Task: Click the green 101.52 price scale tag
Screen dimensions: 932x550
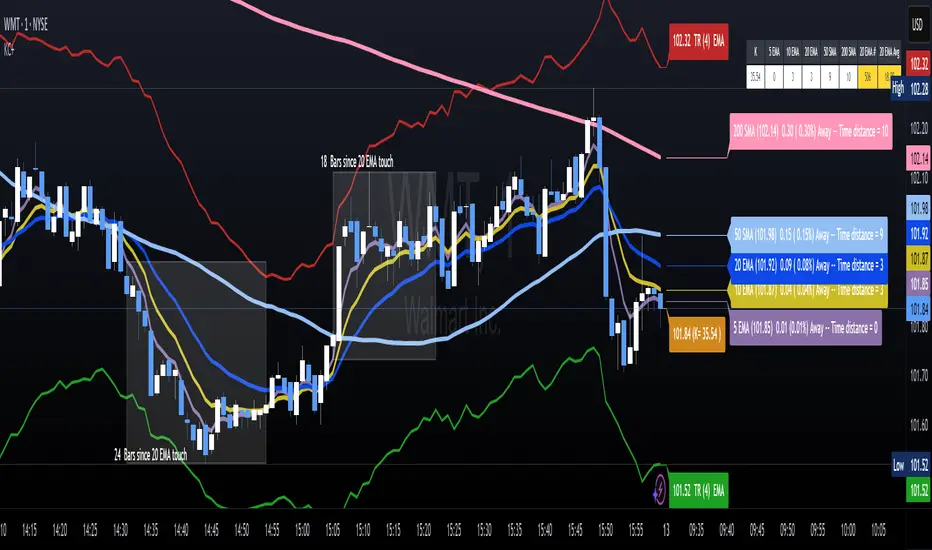Action: [x=918, y=491]
